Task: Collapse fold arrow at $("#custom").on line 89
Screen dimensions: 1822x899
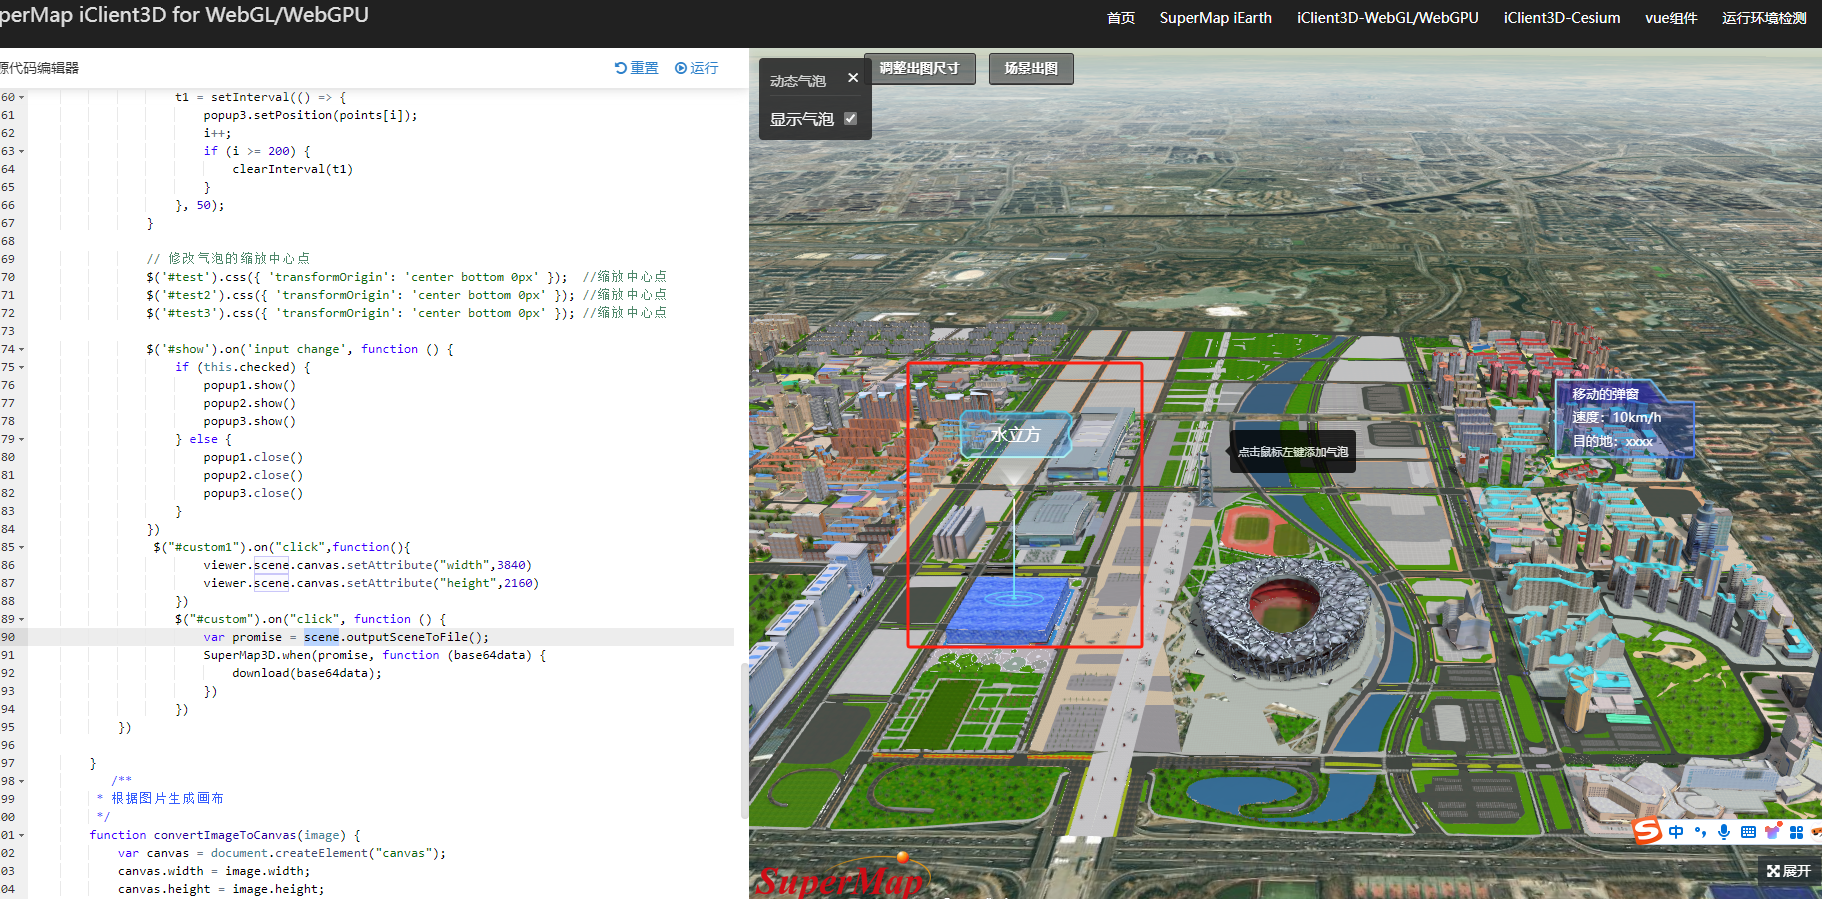Action: [x=21, y=619]
